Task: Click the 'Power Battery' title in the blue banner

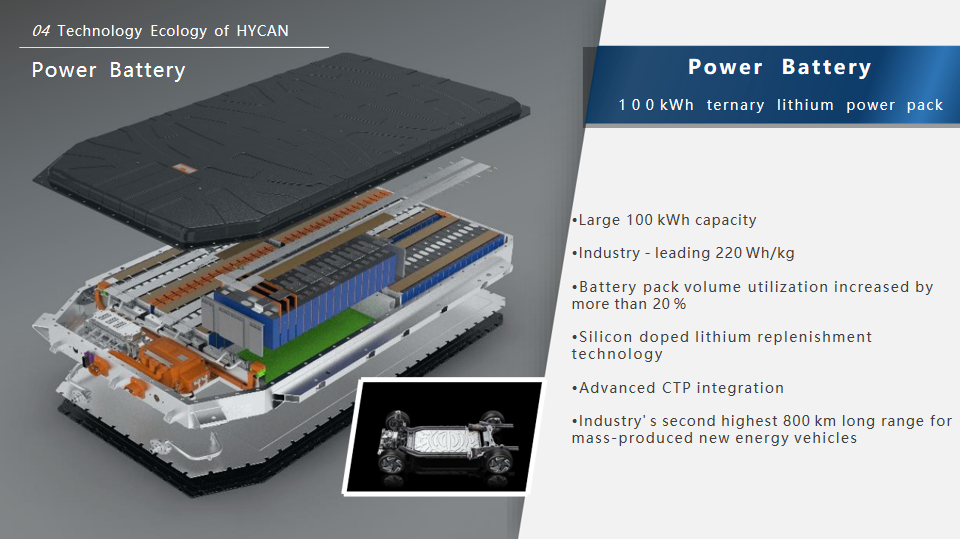Action: [779, 67]
